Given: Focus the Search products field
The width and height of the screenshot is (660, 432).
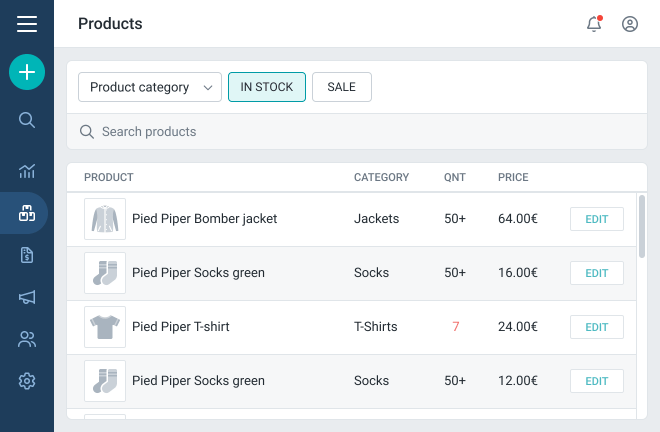Looking at the screenshot, I should [357, 132].
